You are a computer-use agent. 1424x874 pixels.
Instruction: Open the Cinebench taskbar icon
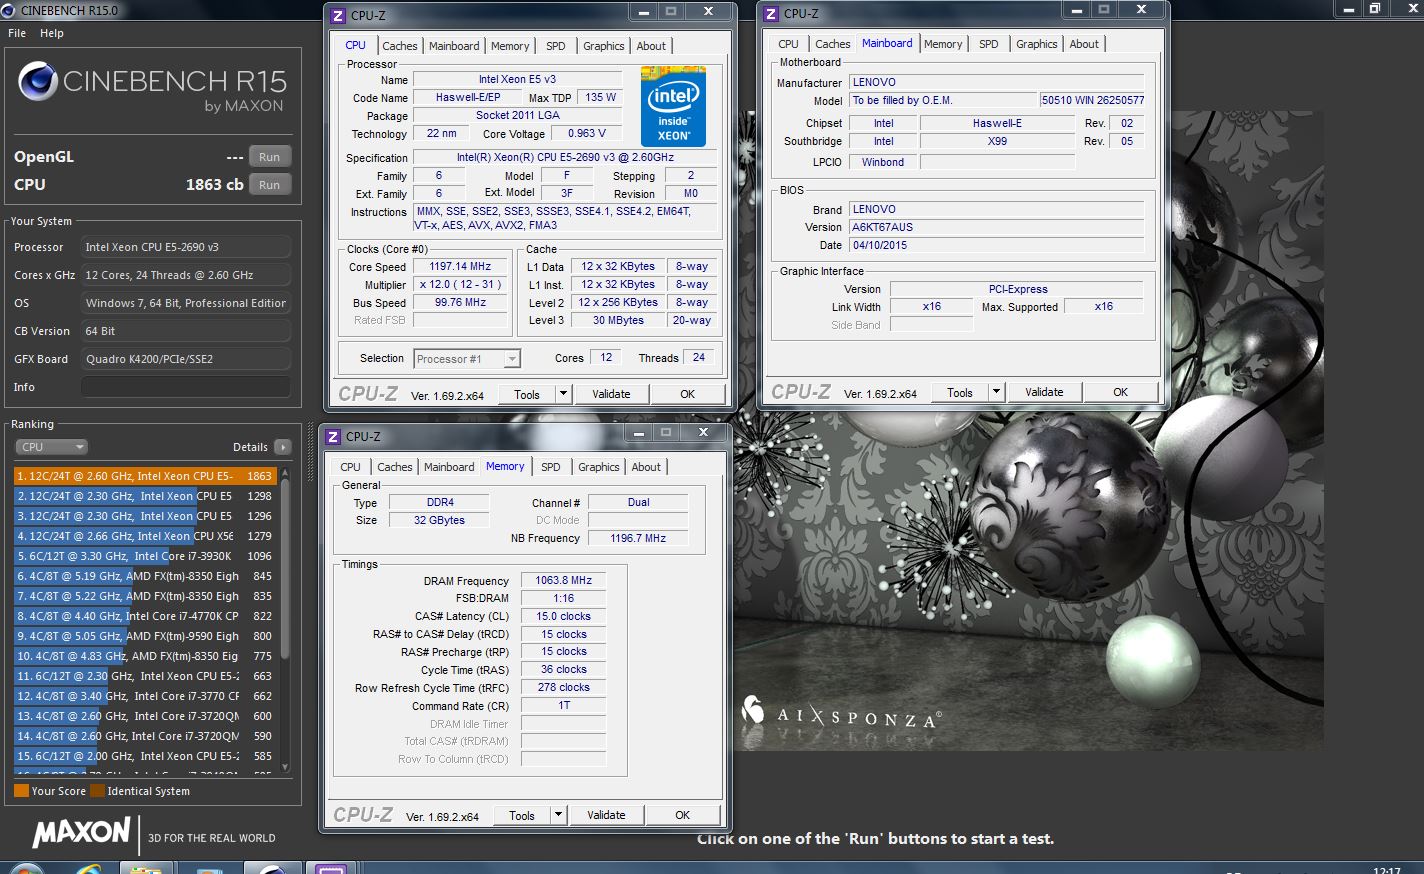(272, 868)
